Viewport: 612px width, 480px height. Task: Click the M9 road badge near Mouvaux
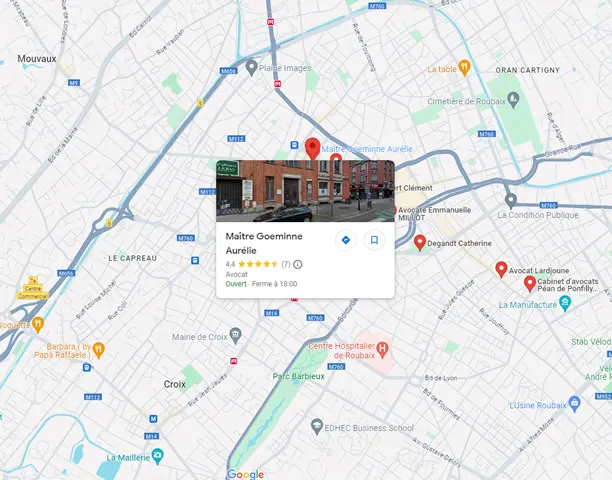tap(74, 83)
